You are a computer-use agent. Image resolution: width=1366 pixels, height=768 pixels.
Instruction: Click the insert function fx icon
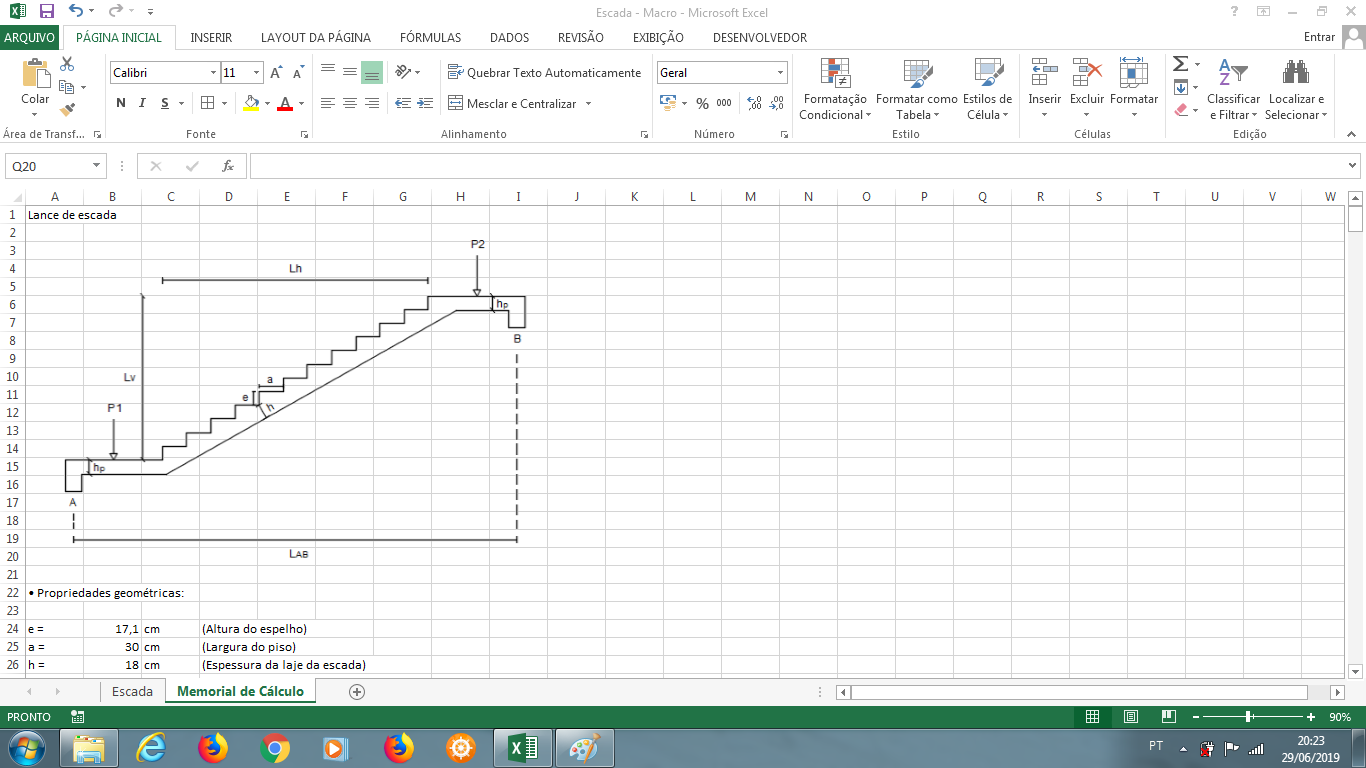click(x=228, y=166)
